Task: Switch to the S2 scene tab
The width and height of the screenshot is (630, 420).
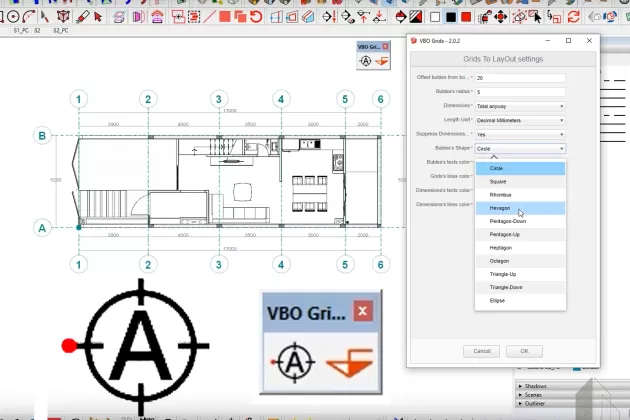Action: point(37,31)
